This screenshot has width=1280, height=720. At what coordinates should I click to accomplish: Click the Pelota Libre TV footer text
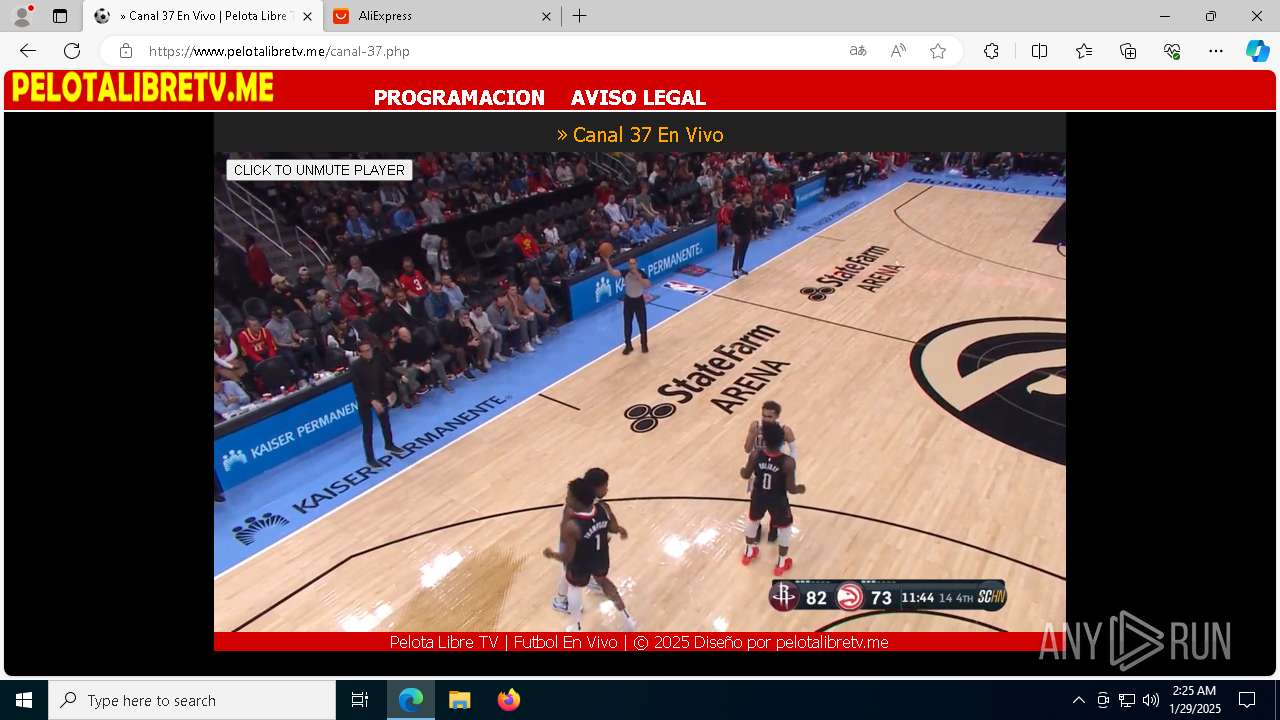[x=639, y=642]
